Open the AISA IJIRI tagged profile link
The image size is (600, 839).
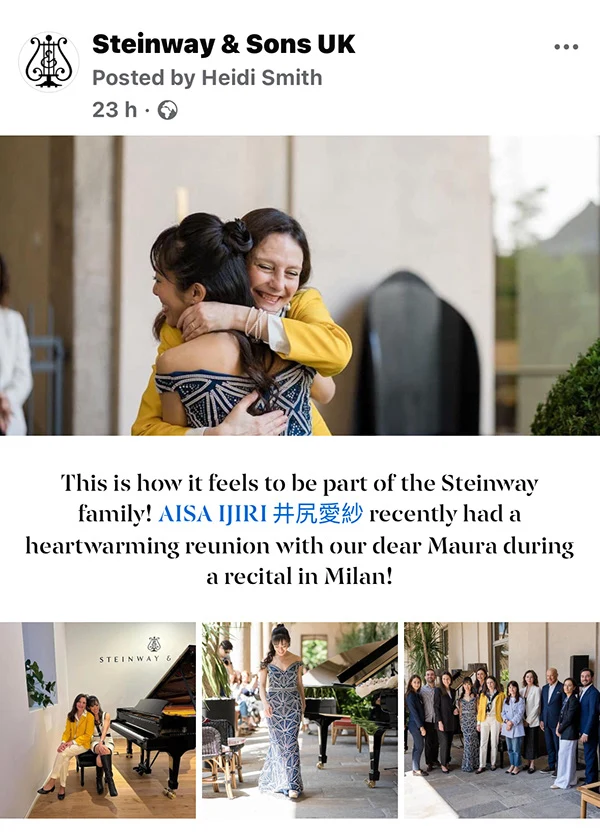(x=212, y=514)
